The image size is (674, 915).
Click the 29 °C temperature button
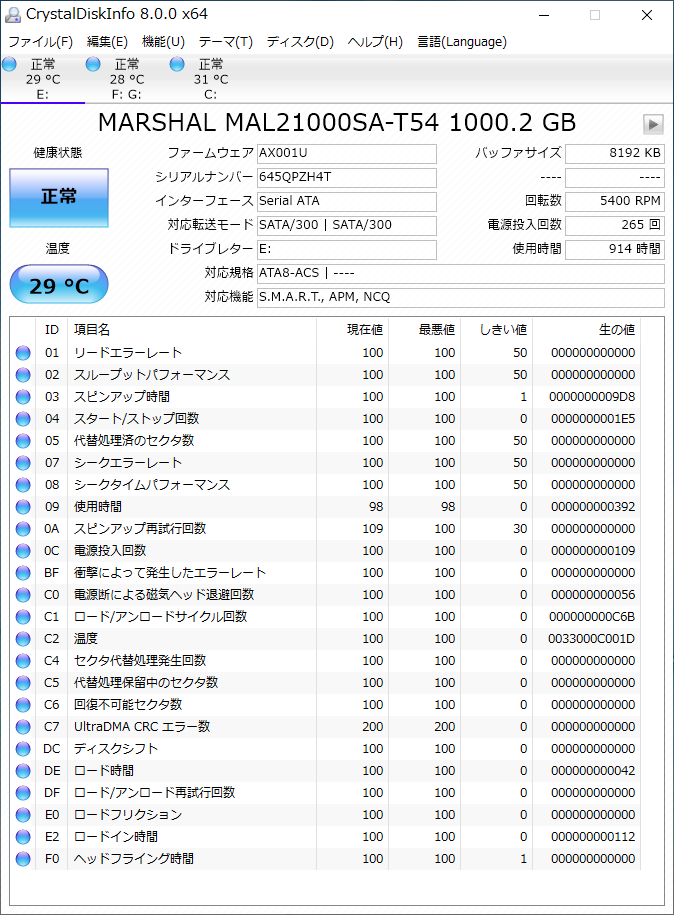(x=59, y=285)
